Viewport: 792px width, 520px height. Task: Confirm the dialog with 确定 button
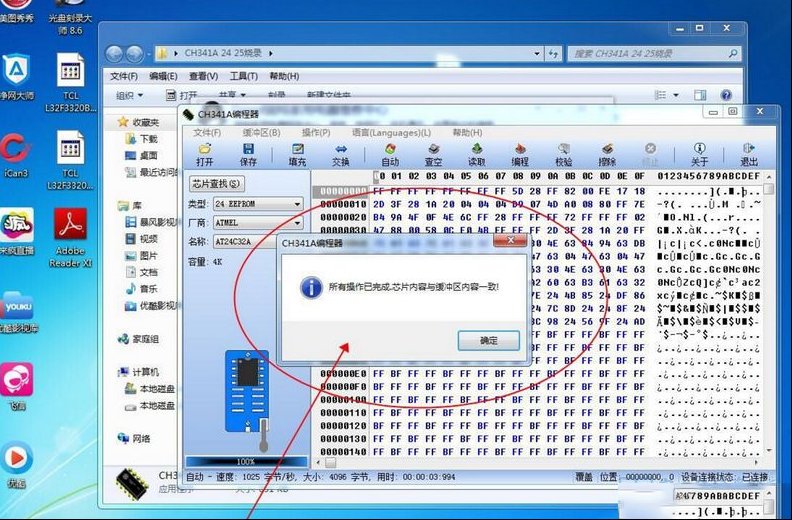(488, 341)
